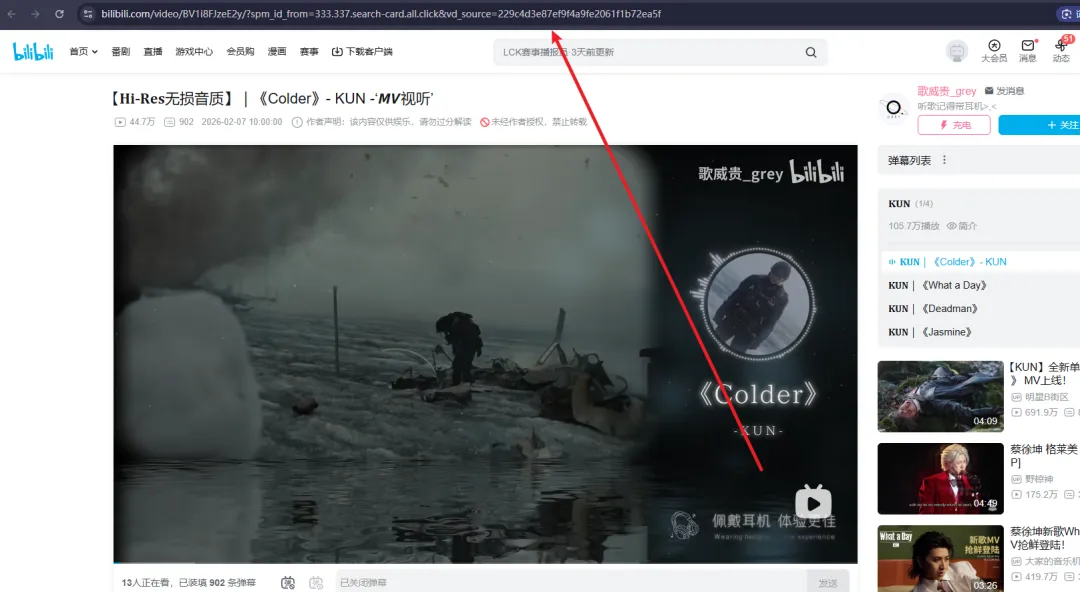
Task: Open 赛事 nav item
Action: click(x=309, y=52)
